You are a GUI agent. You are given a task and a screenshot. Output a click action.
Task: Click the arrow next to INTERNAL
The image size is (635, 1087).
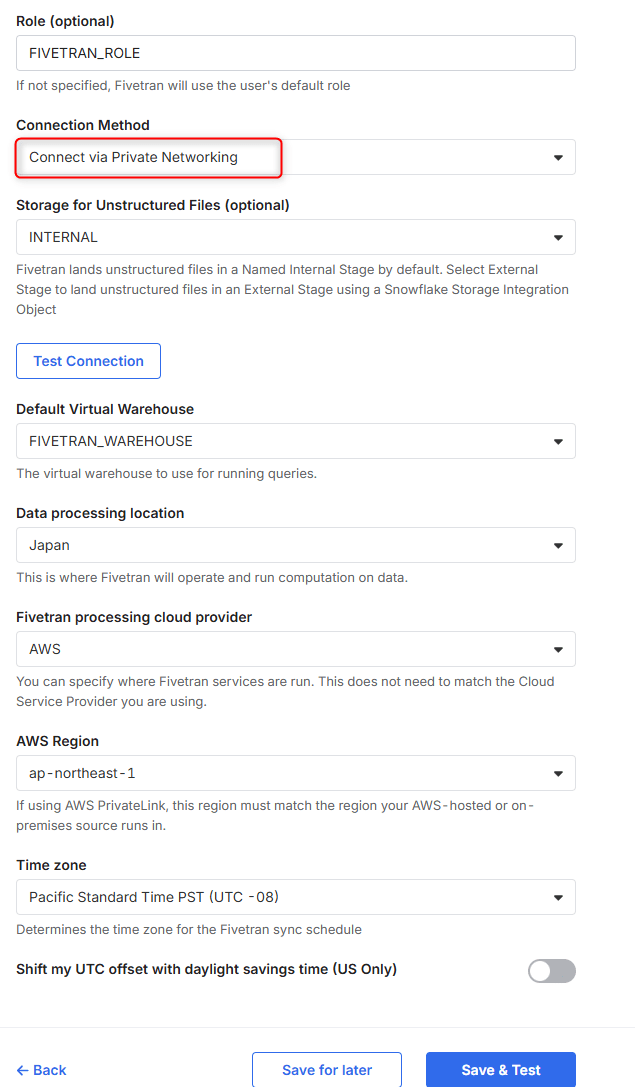558,238
